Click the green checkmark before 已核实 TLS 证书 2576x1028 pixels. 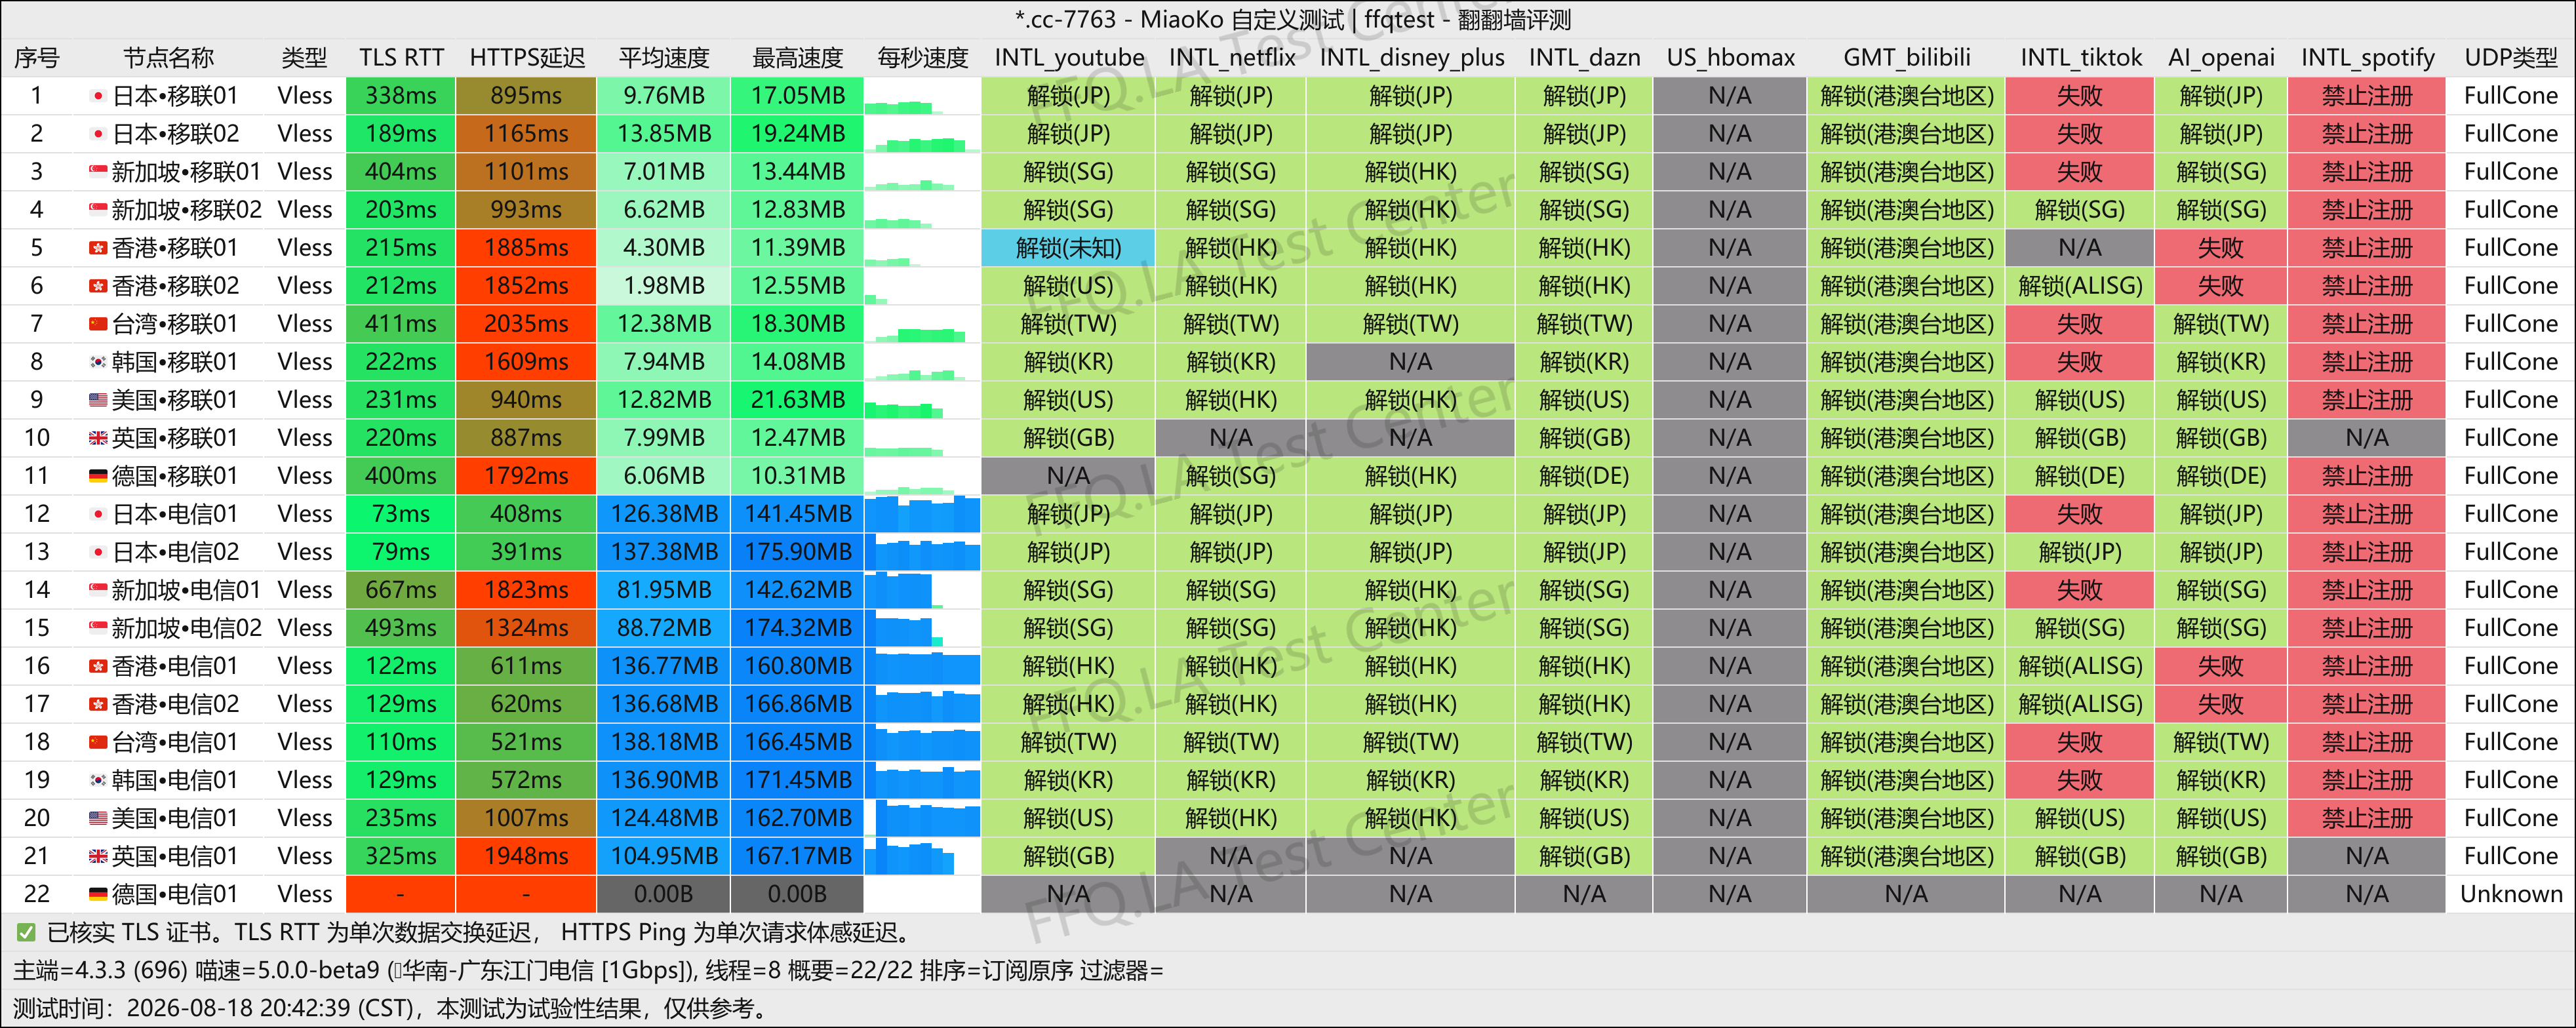point(26,933)
